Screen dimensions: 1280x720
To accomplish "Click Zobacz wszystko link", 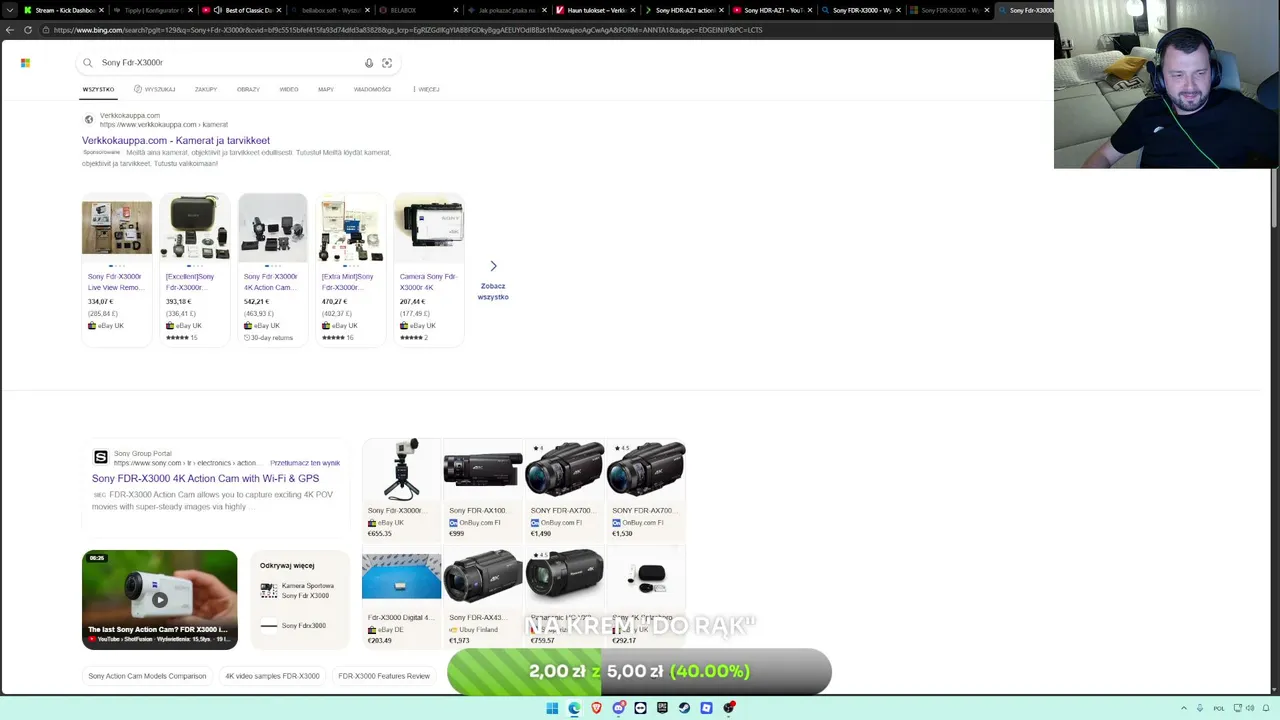I will (x=493, y=291).
